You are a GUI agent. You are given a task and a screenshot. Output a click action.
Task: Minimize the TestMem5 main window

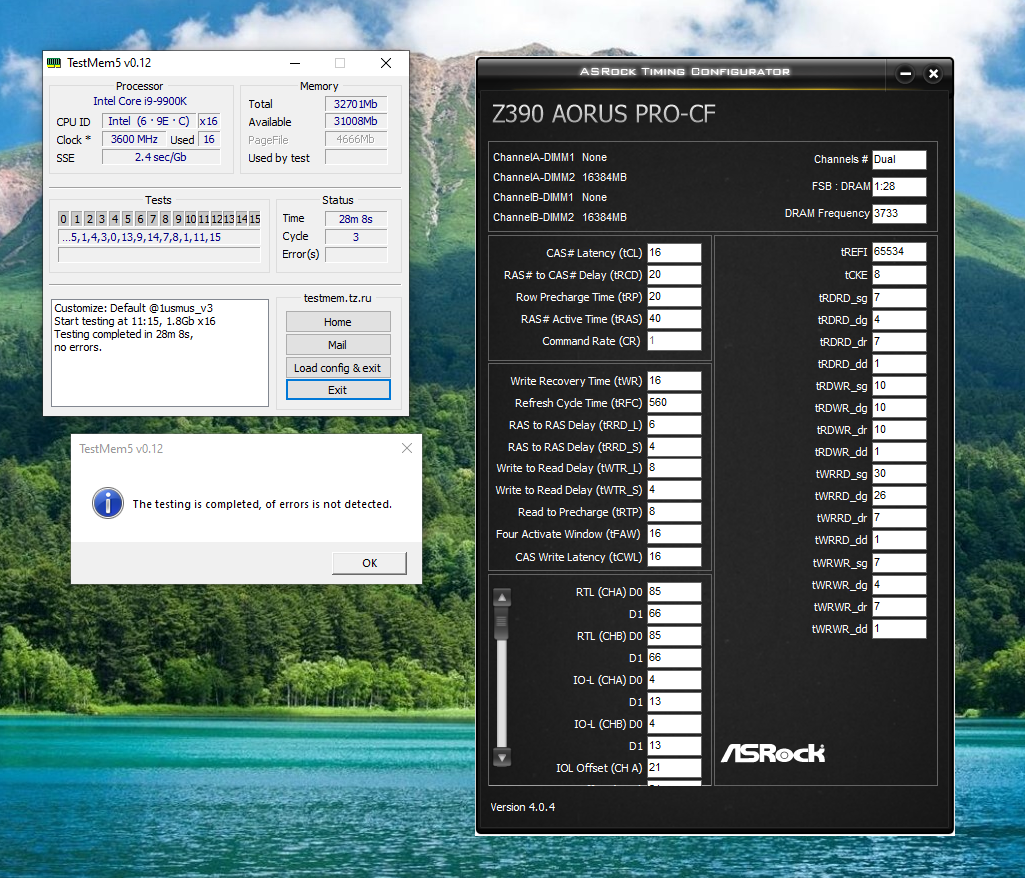[295, 63]
